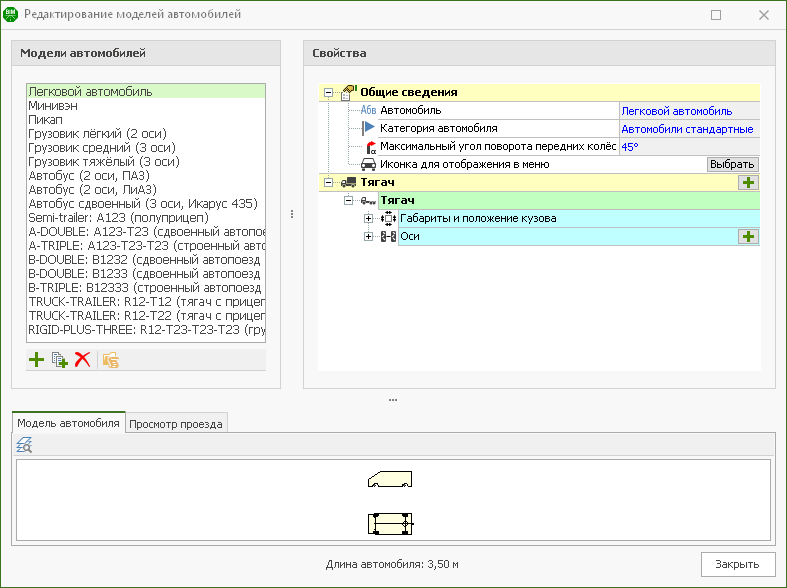The width and height of the screenshot is (787, 588).
Task: Duplicate the selected car model
Action: coord(60,360)
